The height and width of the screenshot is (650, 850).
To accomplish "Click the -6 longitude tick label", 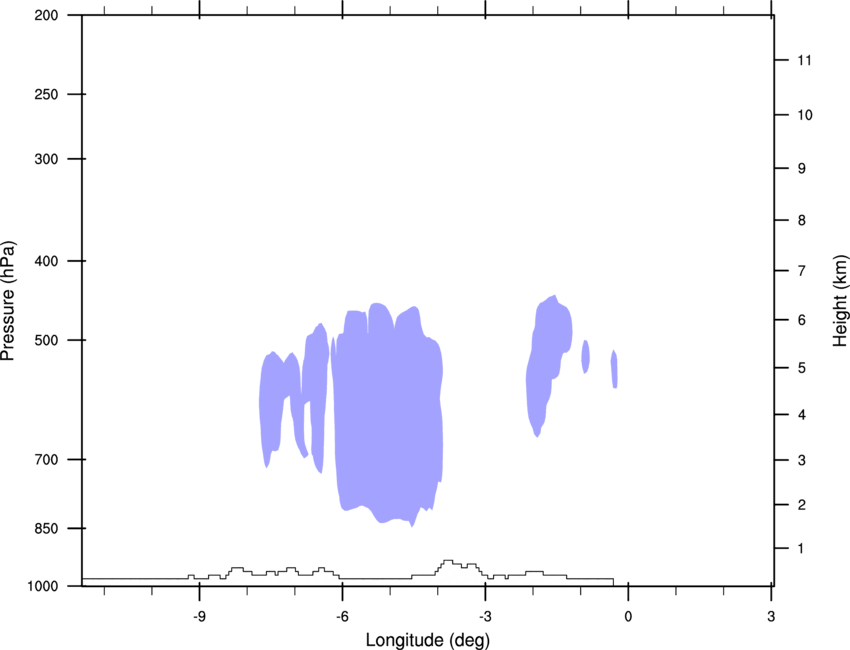I will point(342,617).
